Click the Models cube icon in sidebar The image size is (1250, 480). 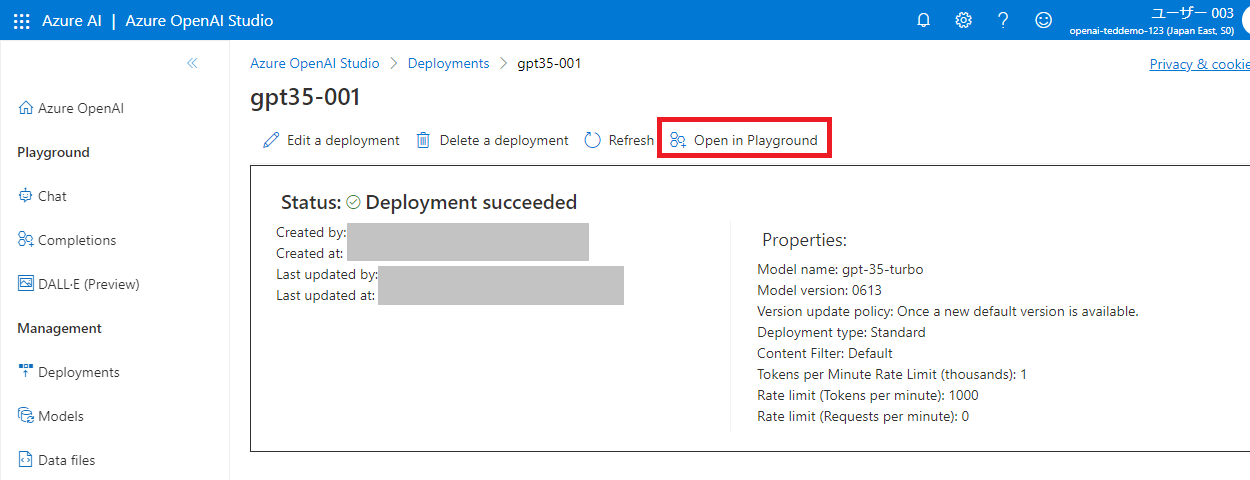point(26,416)
